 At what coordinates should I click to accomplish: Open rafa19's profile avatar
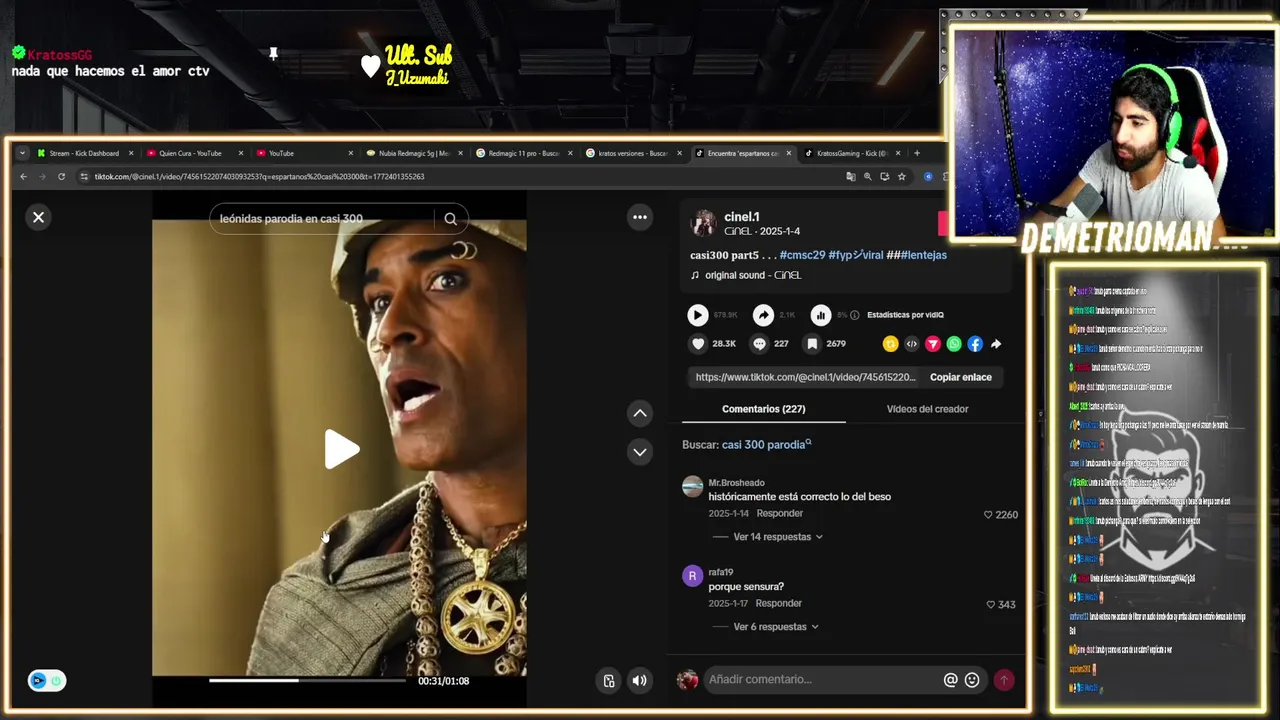(692, 575)
